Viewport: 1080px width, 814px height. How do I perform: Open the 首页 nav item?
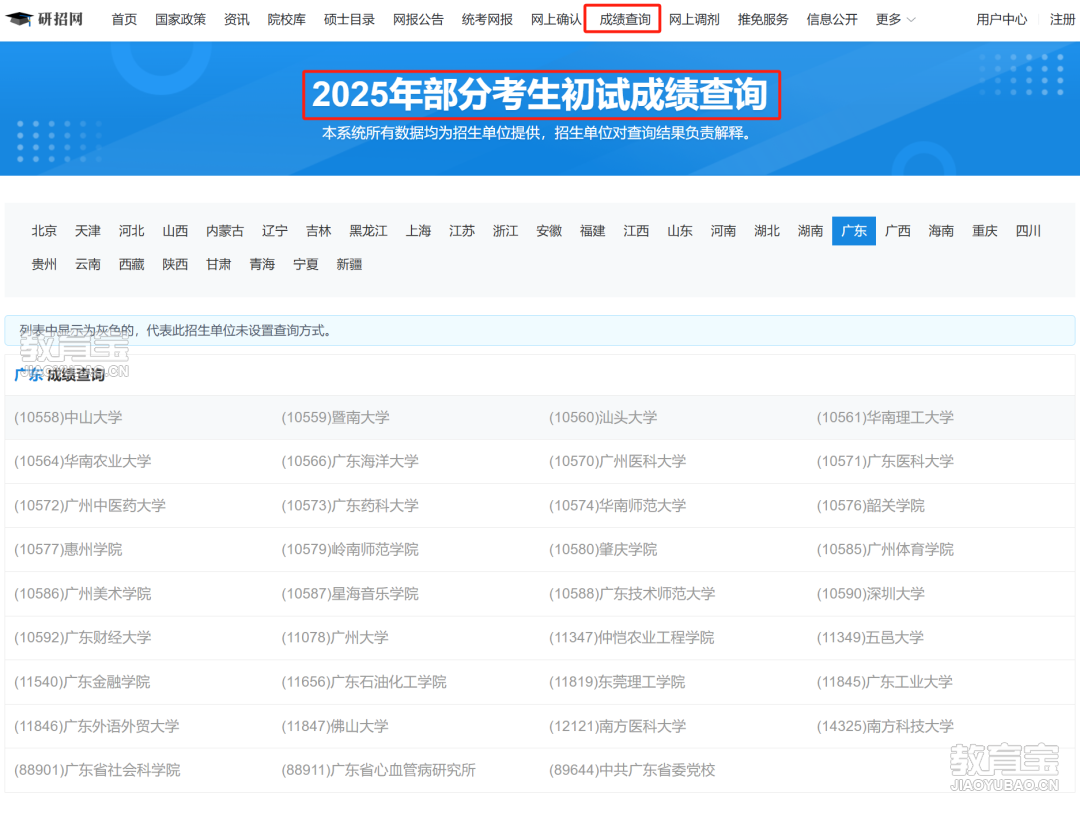tap(124, 19)
